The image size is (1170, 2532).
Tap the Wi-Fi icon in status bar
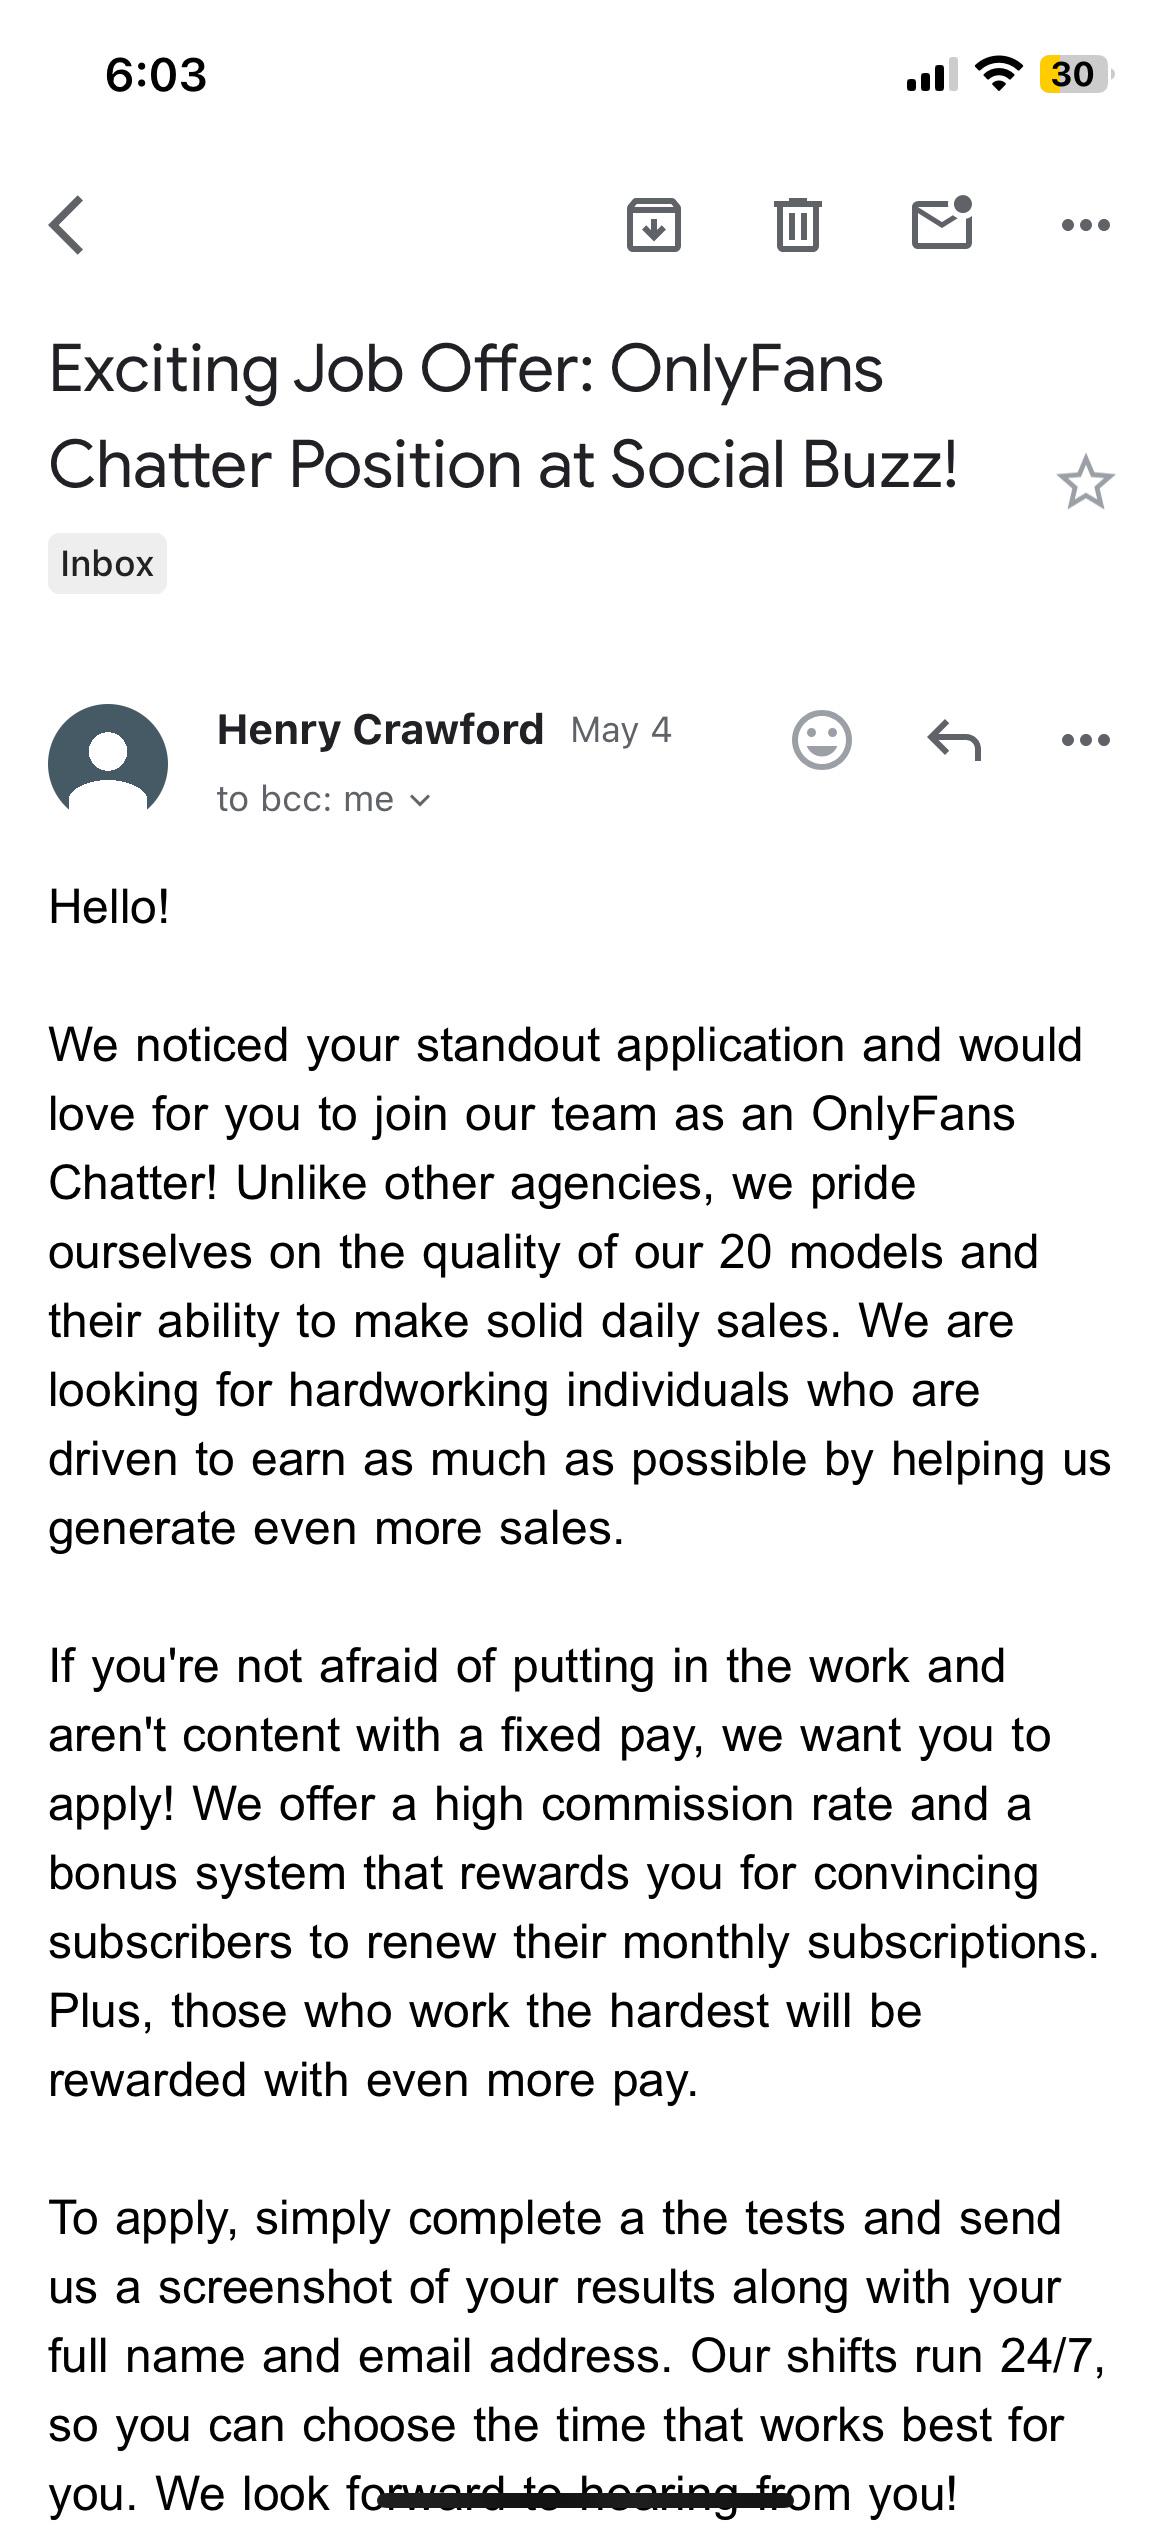pyautogui.click(x=998, y=73)
